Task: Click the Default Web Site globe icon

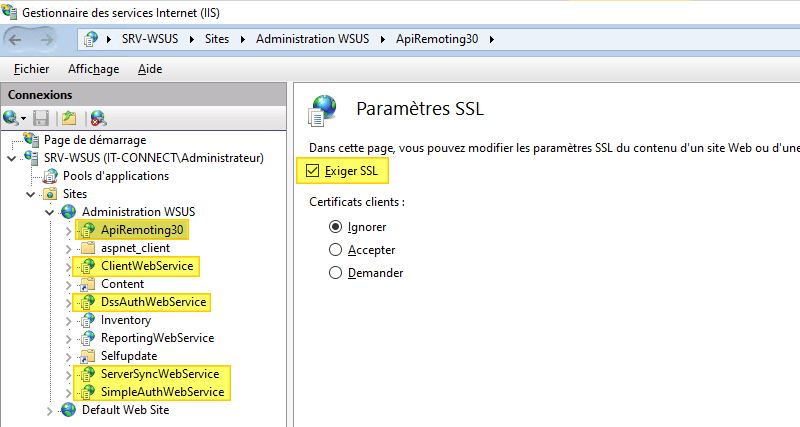Action: 68,409
